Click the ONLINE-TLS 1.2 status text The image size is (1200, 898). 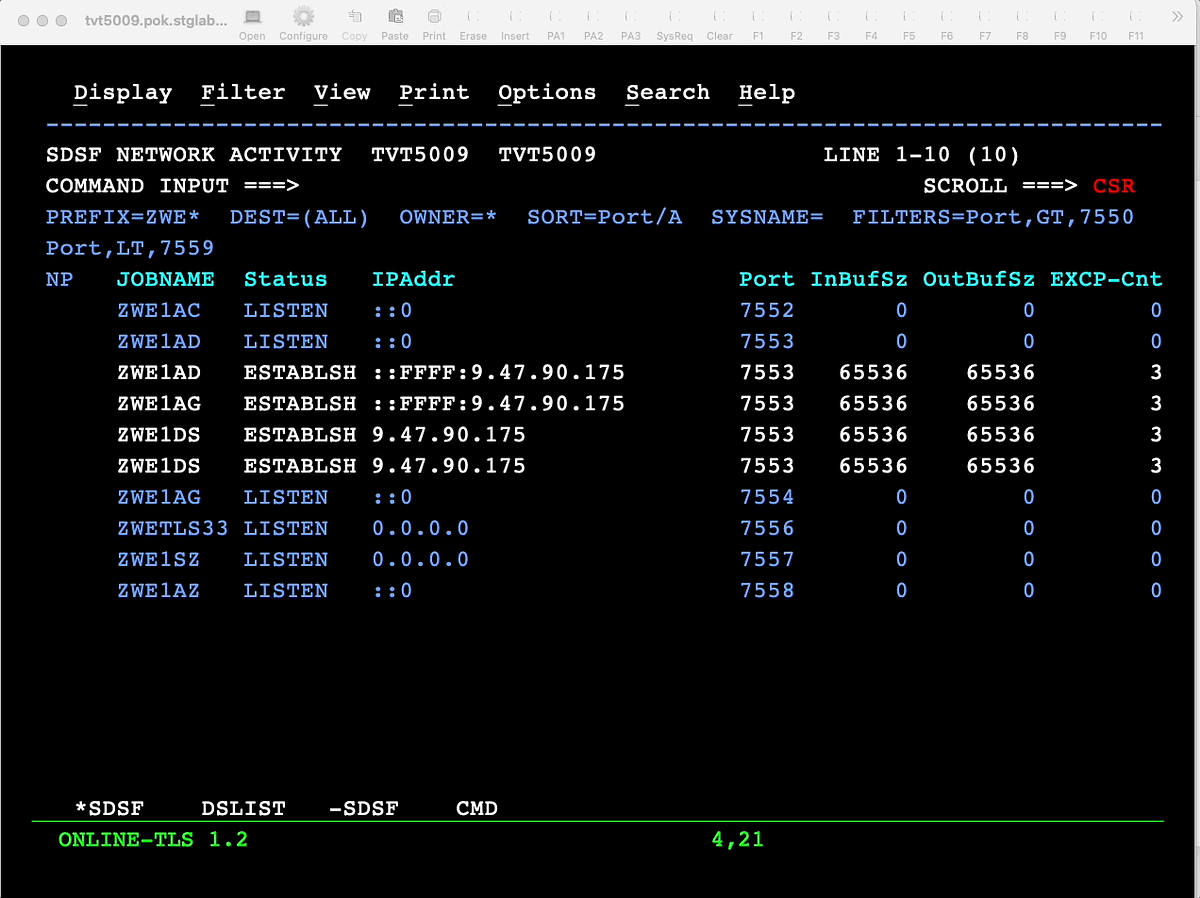(x=153, y=840)
